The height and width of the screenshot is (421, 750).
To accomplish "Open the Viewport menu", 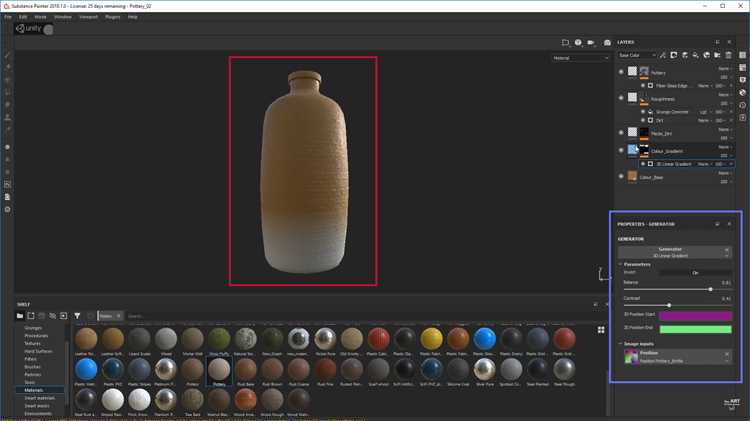I will click(x=88, y=17).
